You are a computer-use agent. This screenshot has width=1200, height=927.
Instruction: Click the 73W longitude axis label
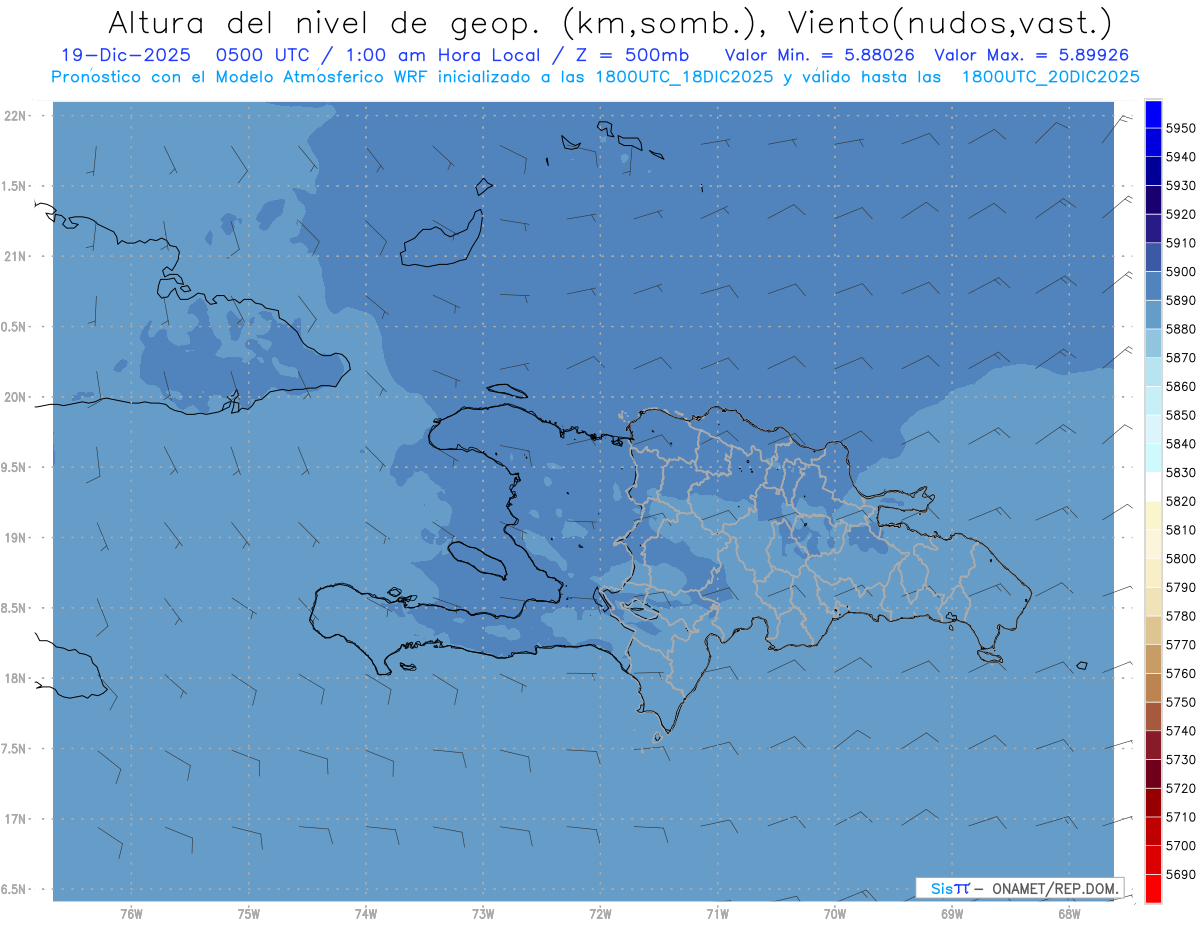click(x=483, y=914)
